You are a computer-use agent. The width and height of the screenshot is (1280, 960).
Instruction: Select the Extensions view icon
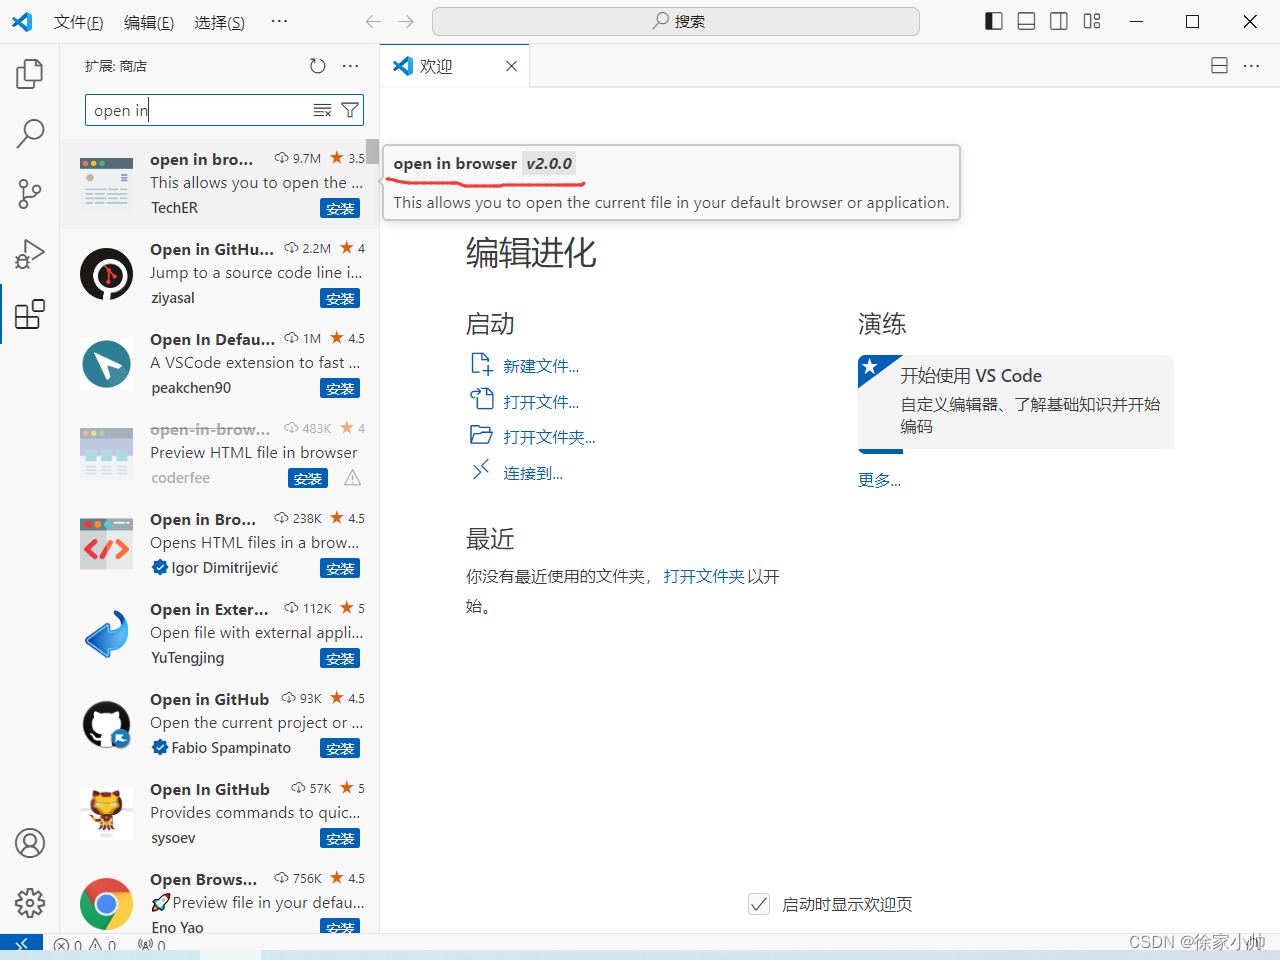click(30, 314)
